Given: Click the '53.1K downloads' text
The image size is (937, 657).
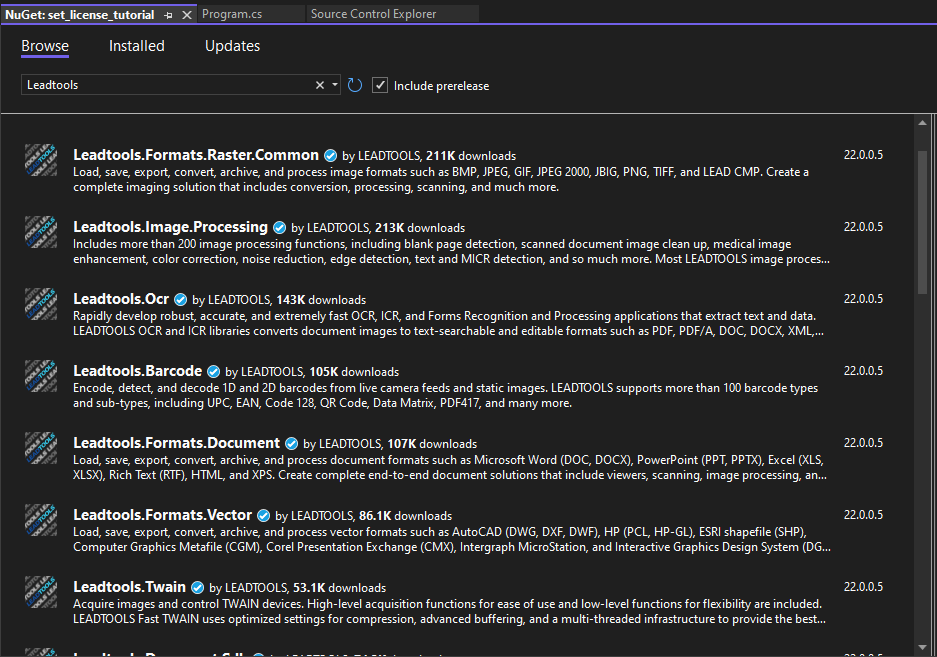Looking at the screenshot, I should (339, 588).
